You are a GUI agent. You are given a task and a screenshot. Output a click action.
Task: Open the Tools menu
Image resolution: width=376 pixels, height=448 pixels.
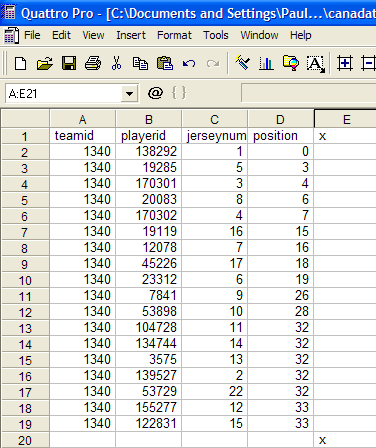click(216, 35)
